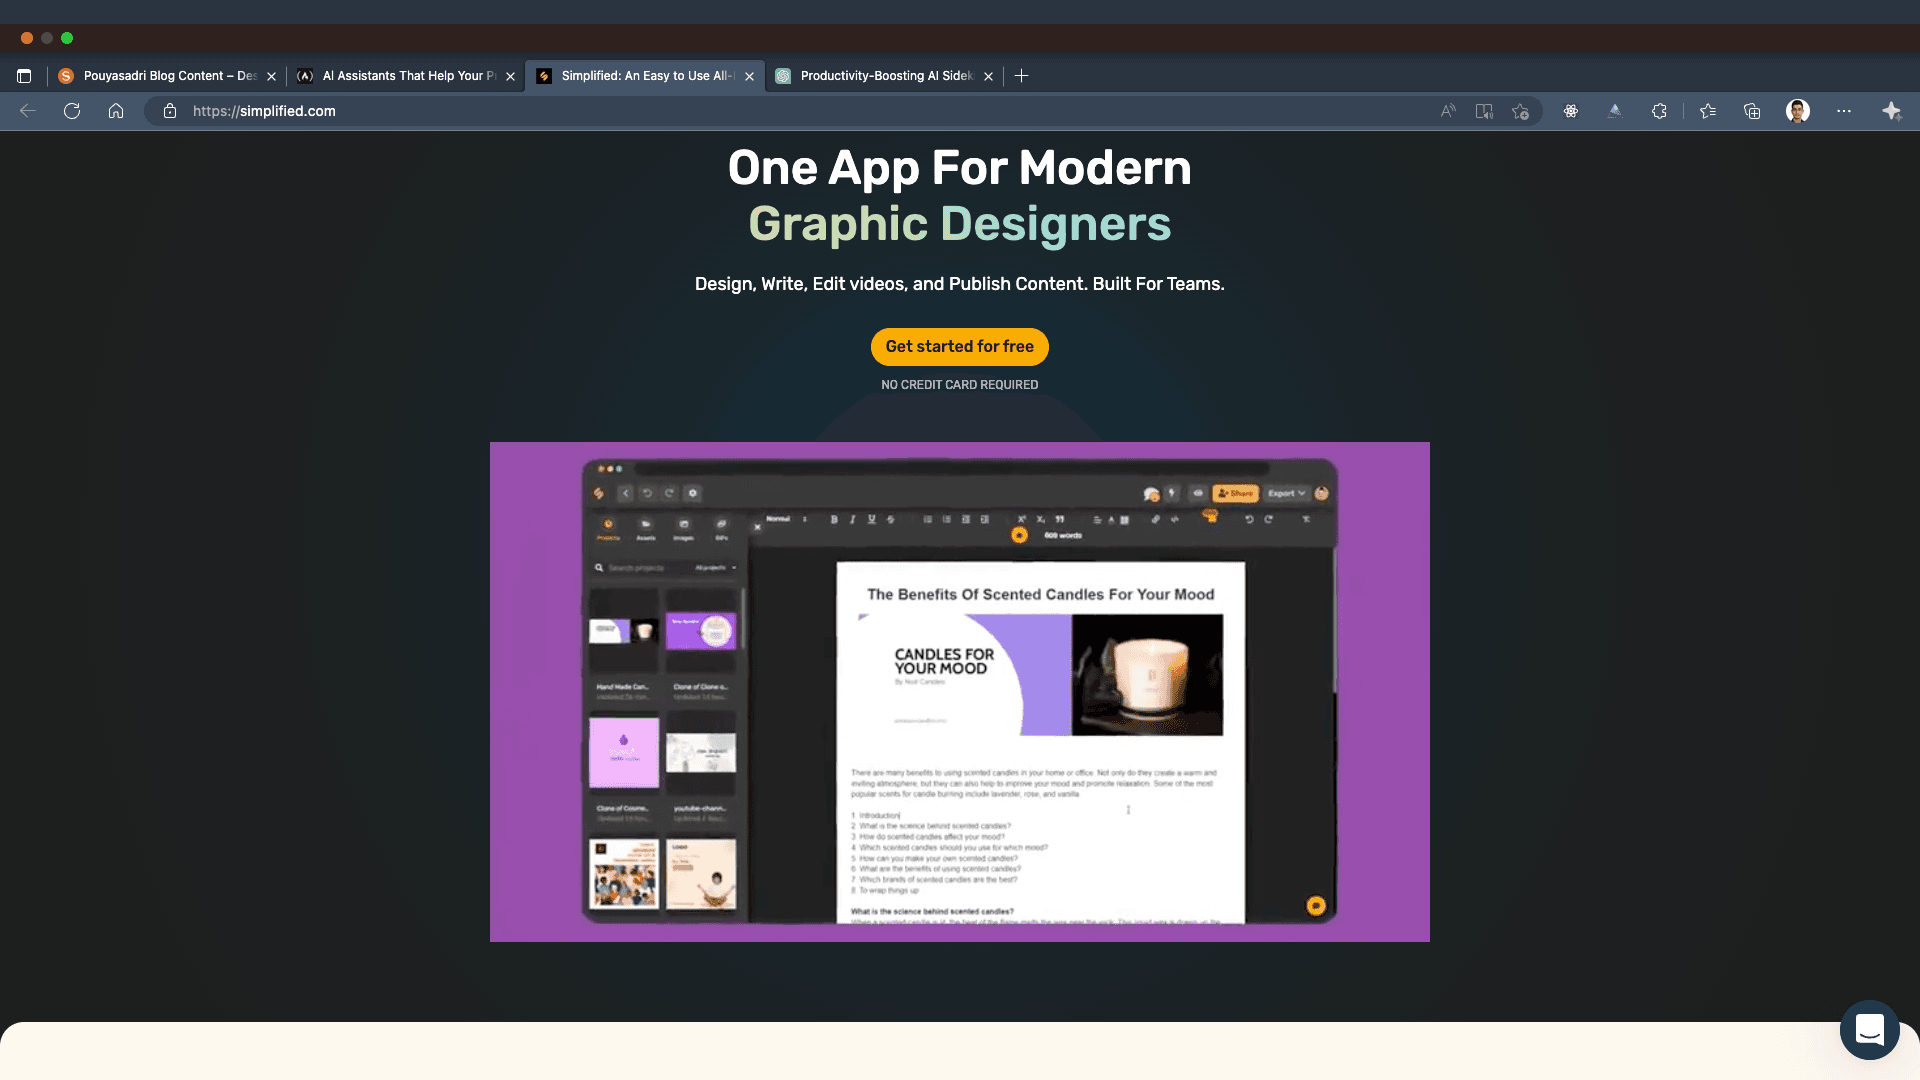Image resolution: width=1920 pixels, height=1080 pixels.
Task: Select the Bold icon in the editor toolbar
Action: [x=833, y=520]
